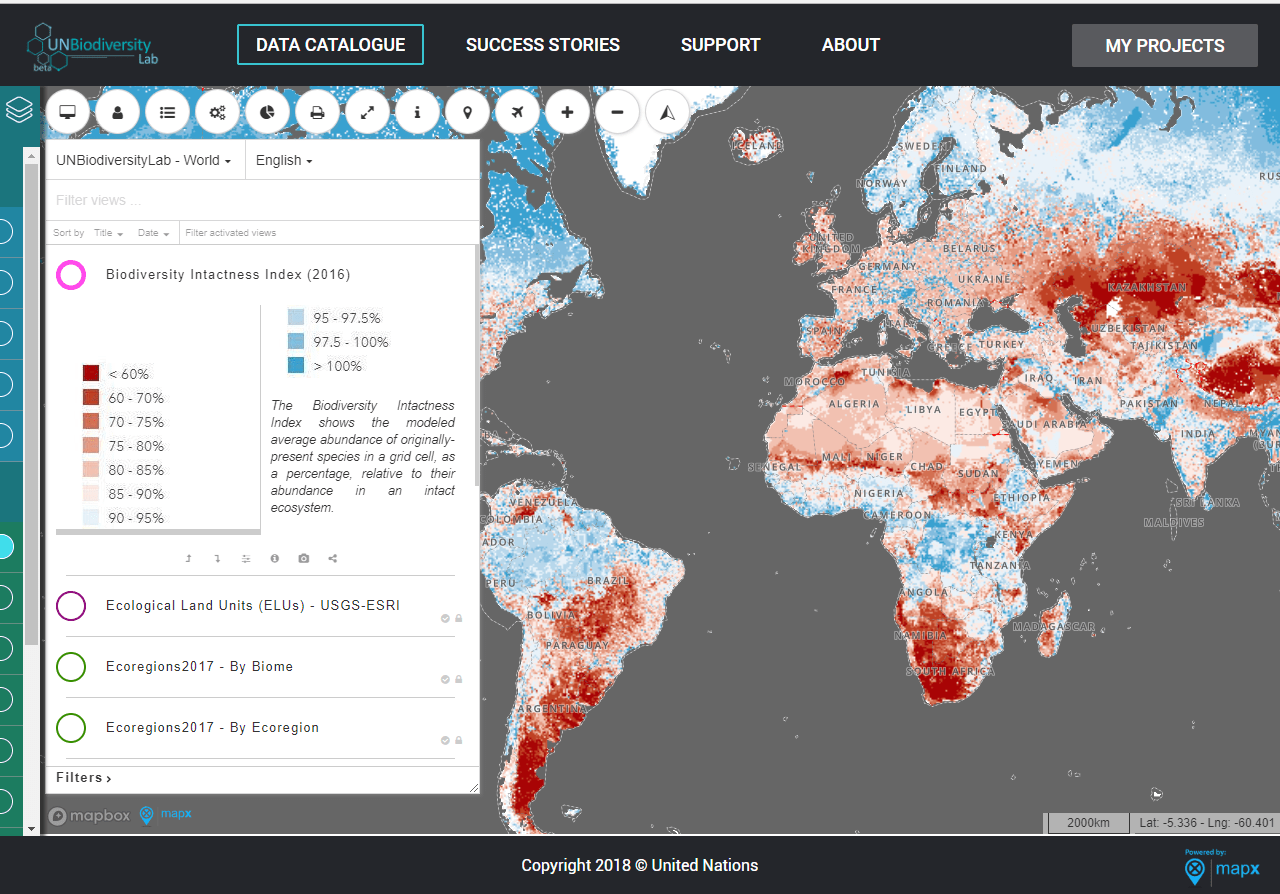Click the down arrow icon under the Biodiversity legend

(217, 558)
